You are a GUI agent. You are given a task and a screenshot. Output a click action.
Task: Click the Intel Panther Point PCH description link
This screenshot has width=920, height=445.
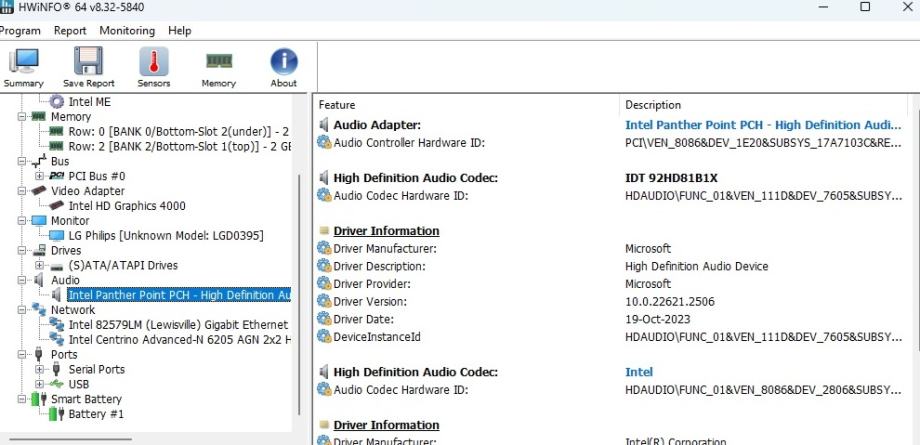756,125
